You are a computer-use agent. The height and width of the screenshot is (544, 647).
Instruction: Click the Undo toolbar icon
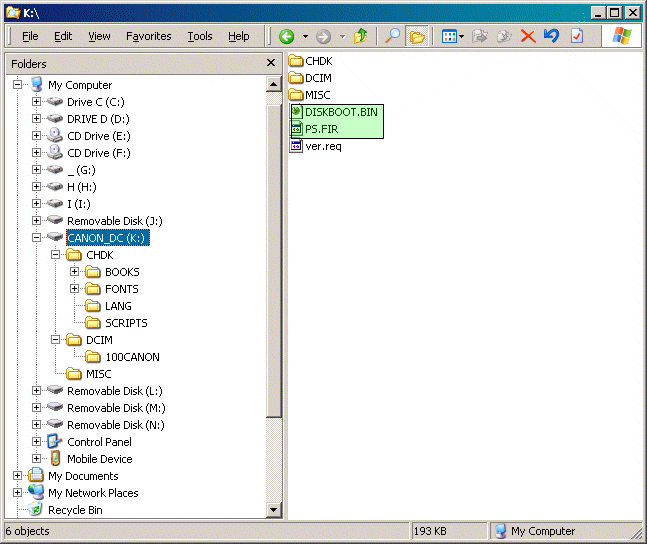click(x=551, y=36)
